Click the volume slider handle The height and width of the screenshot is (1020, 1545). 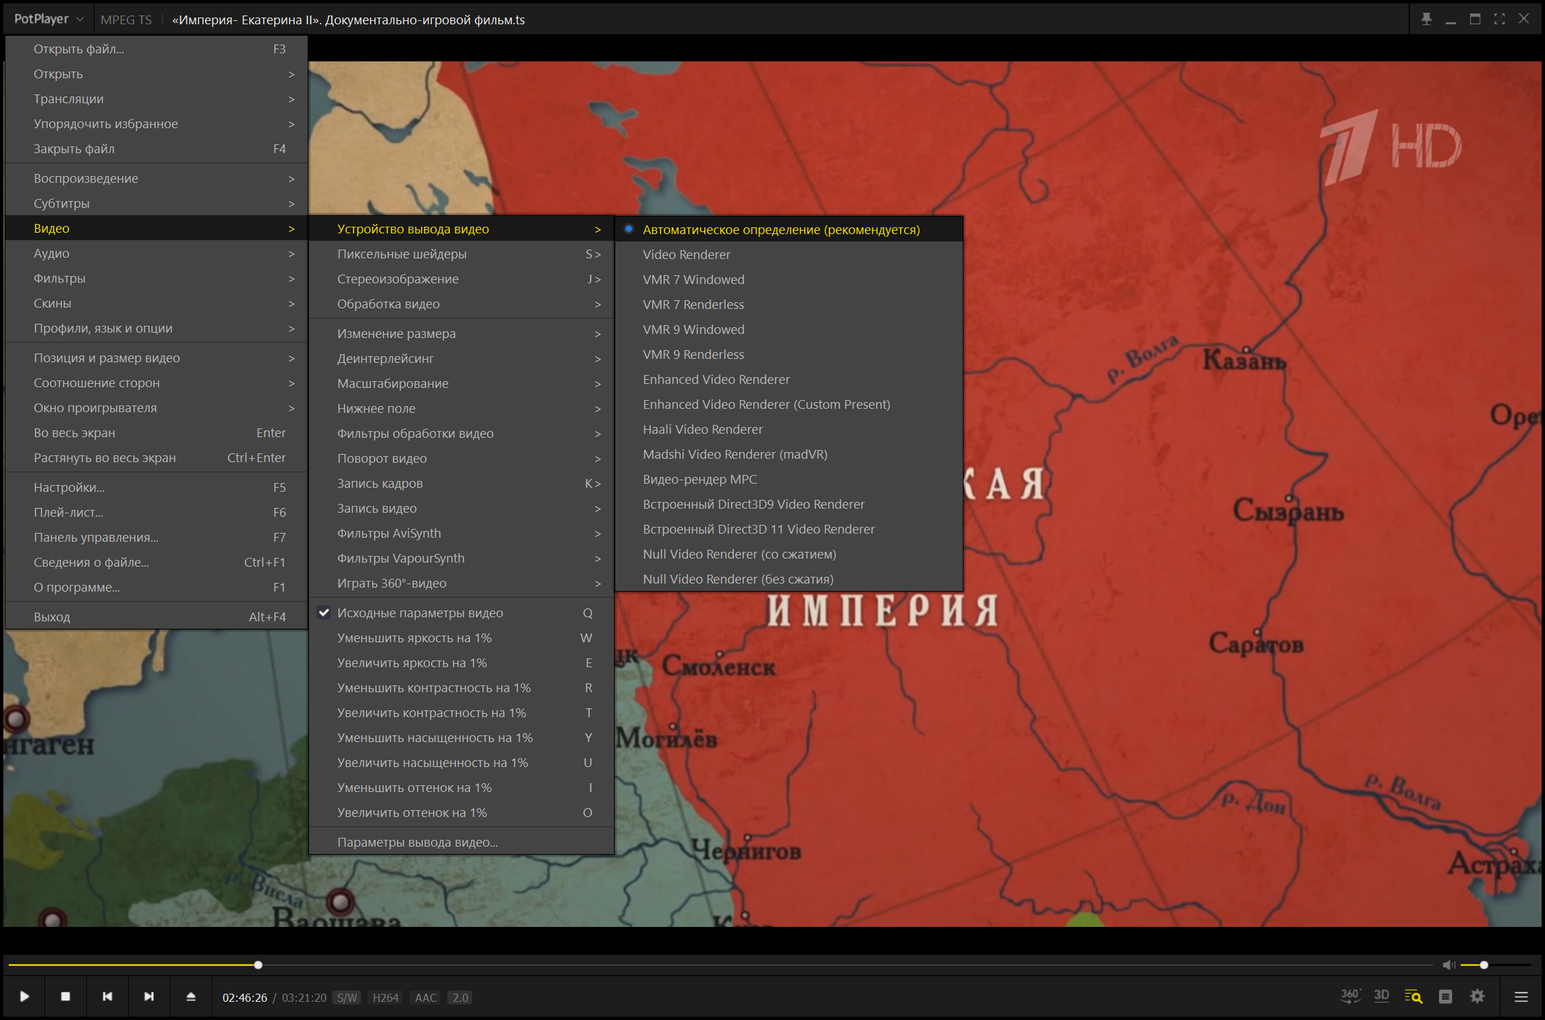click(x=1484, y=965)
